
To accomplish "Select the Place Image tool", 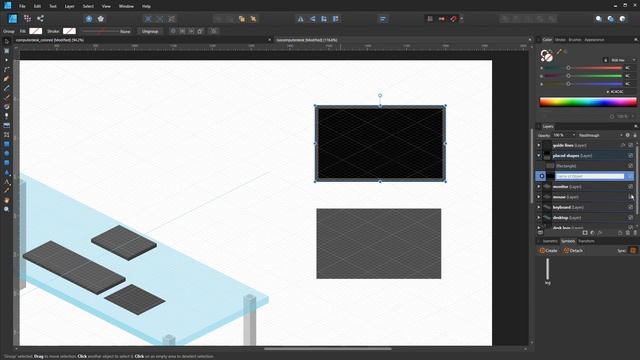I will pyautogui.click(x=7, y=125).
